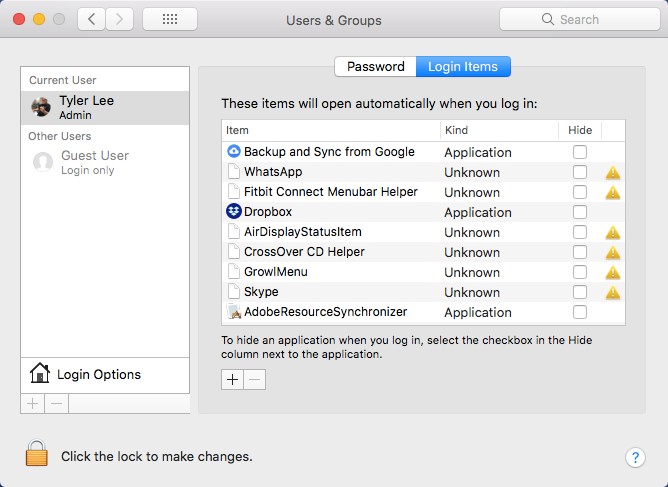Click the warning icon beside the Skype row
Viewport: 668px width, 487px height.
pos(613,292)
